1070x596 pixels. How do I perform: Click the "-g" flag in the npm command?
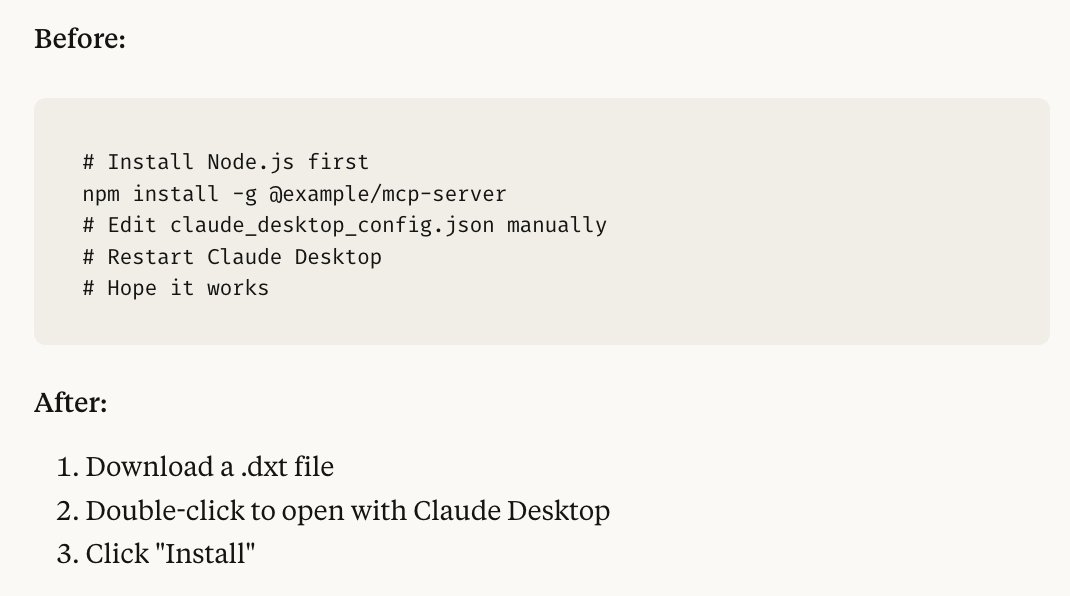244,195
